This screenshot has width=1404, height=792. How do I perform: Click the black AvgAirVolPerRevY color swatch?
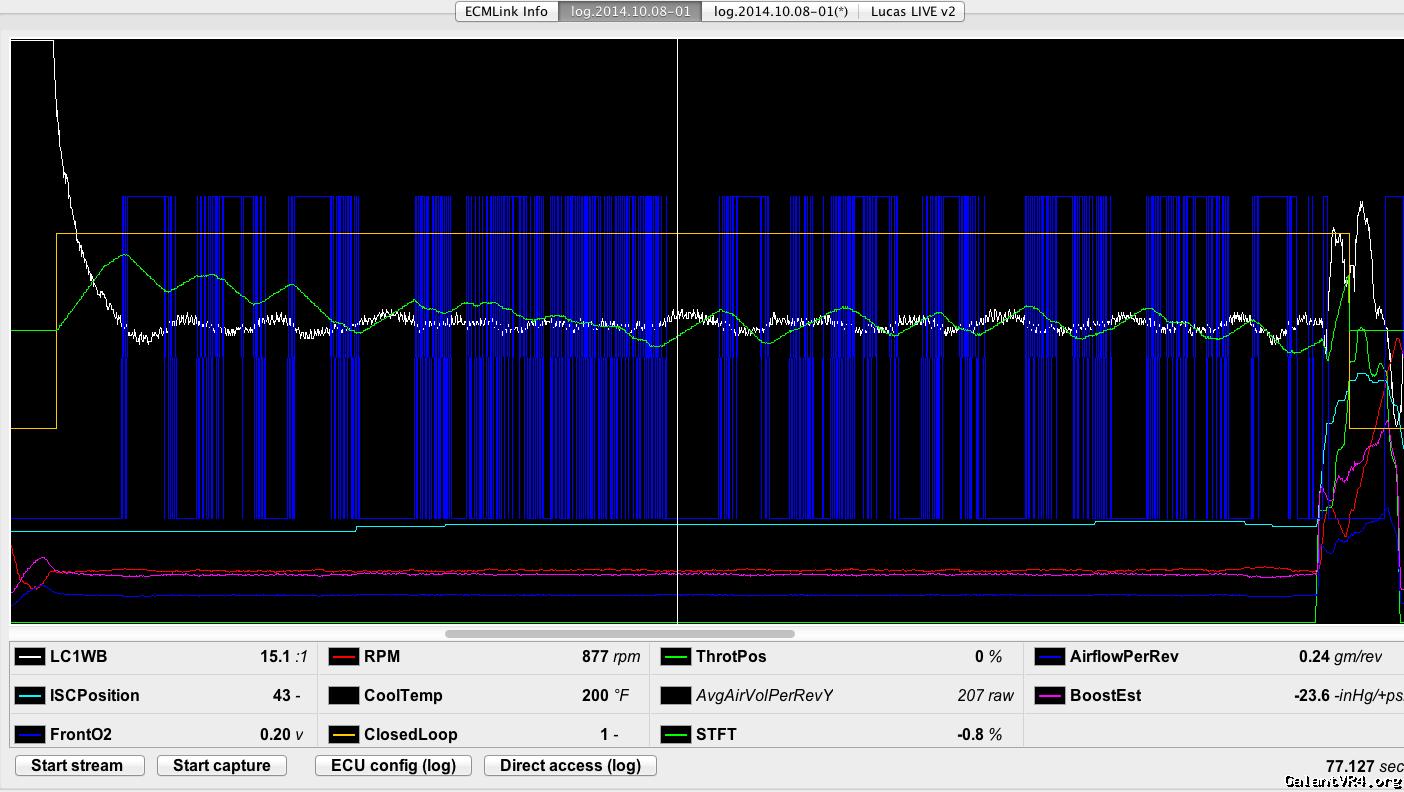tap(676, 696)
